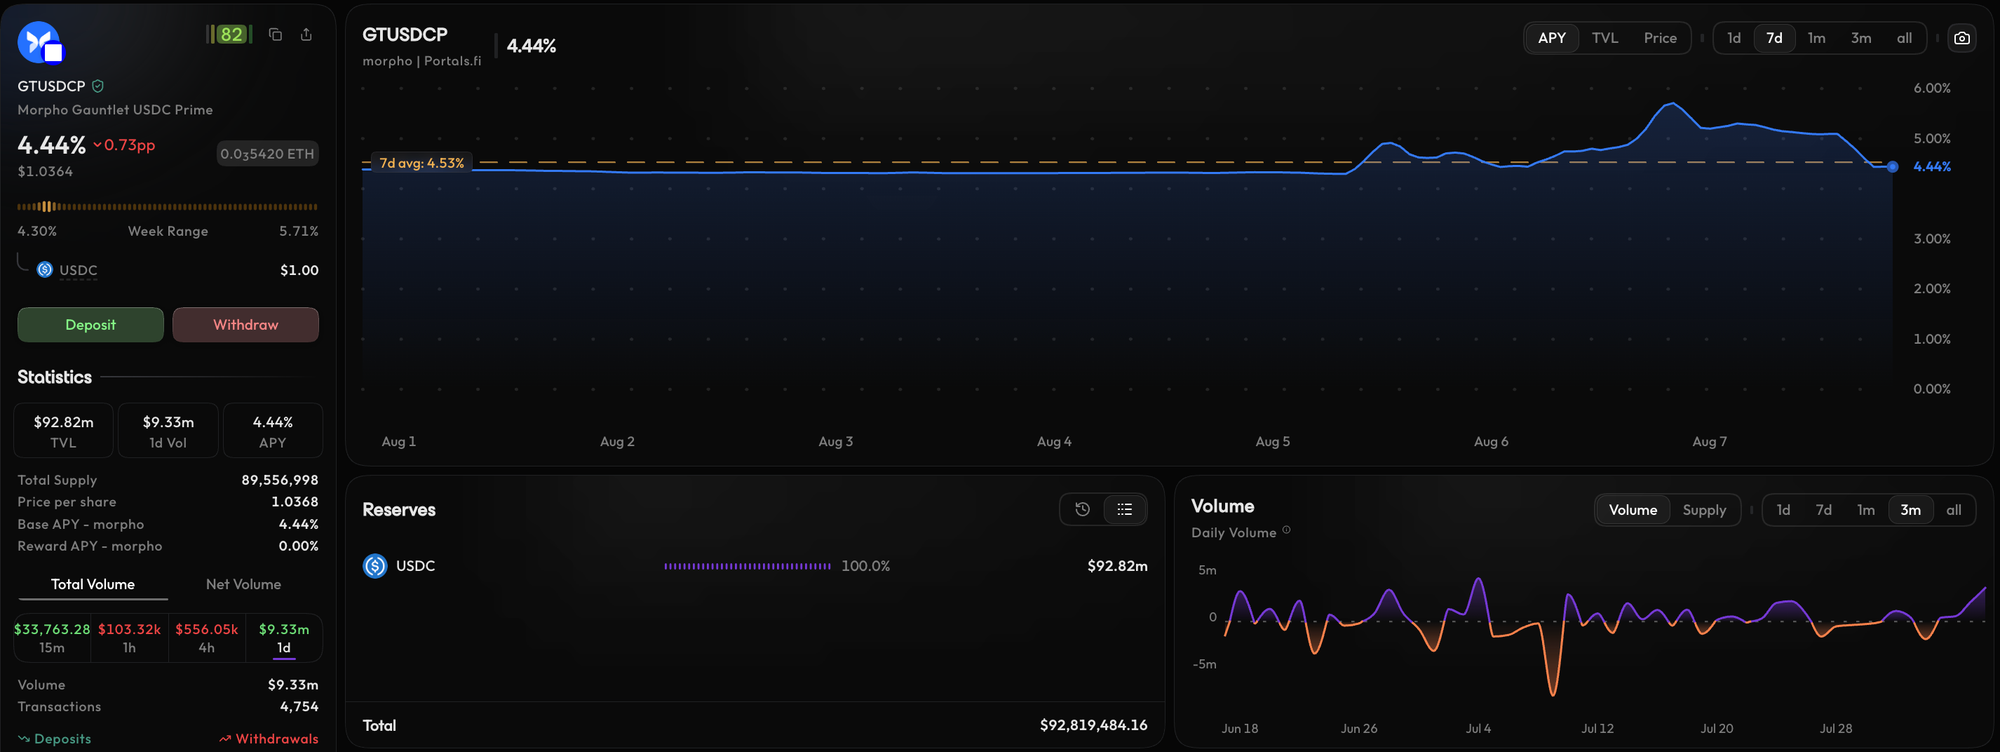Click the Week Range indicator bar

coord(168,207)
